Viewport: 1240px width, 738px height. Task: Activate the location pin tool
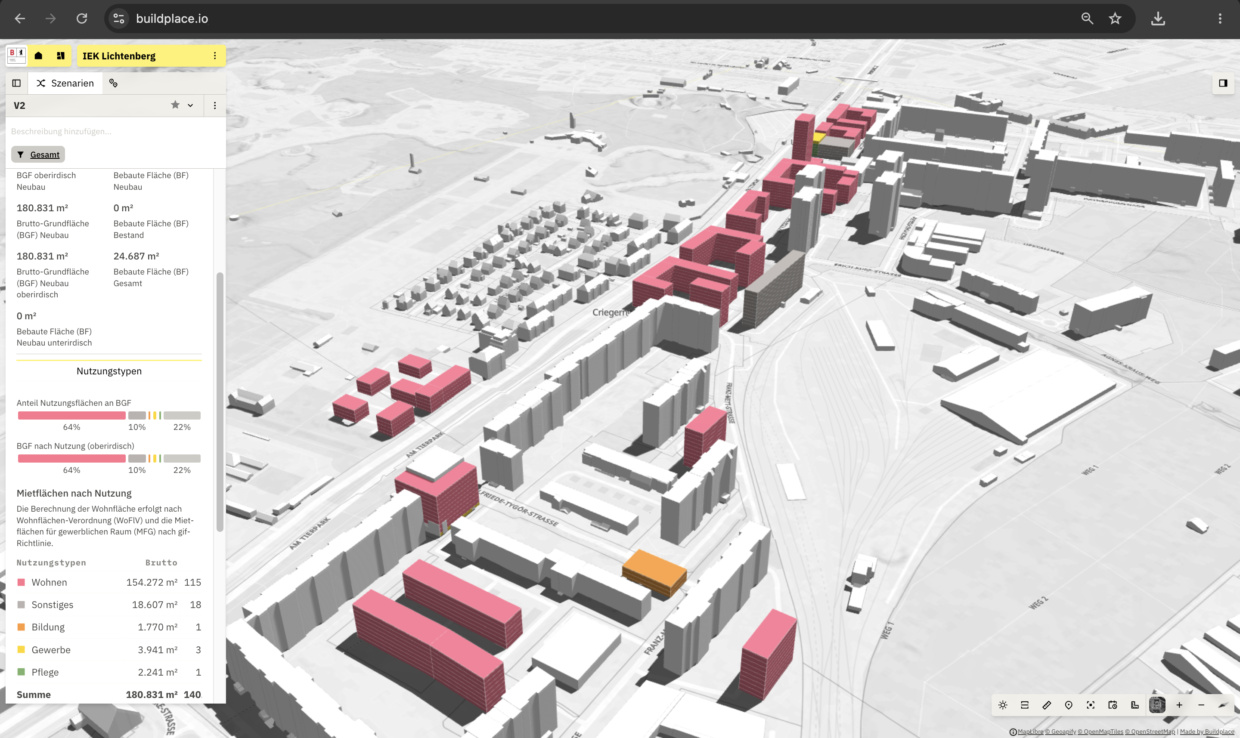click(1069, 705)
